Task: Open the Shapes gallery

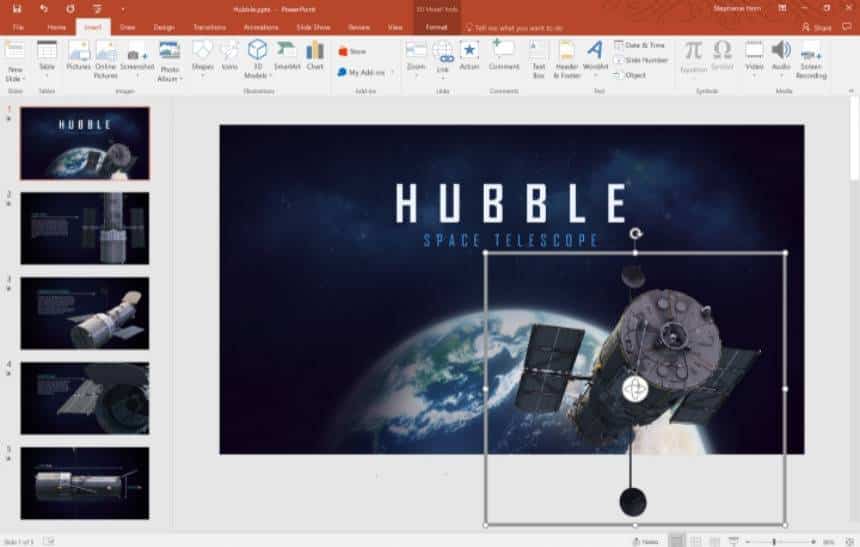Action: [x=202, y=59]
